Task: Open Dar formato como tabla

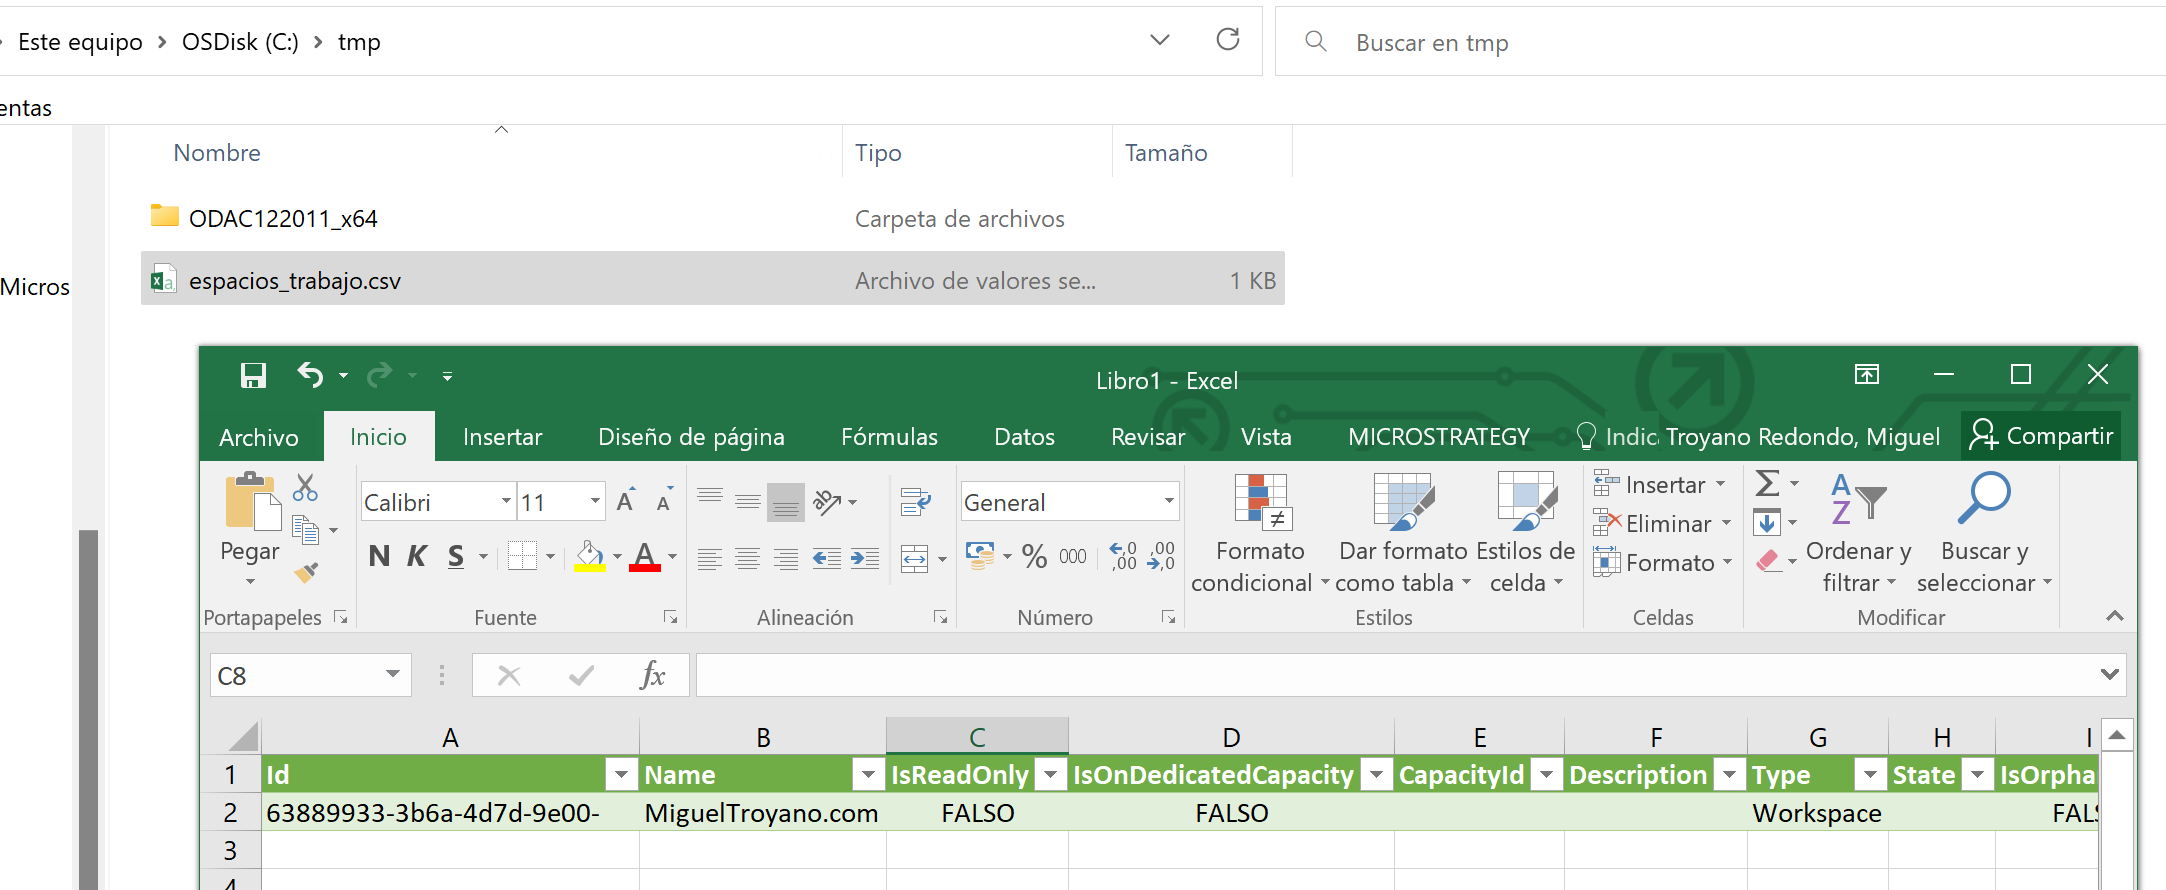Action: 1403,534
